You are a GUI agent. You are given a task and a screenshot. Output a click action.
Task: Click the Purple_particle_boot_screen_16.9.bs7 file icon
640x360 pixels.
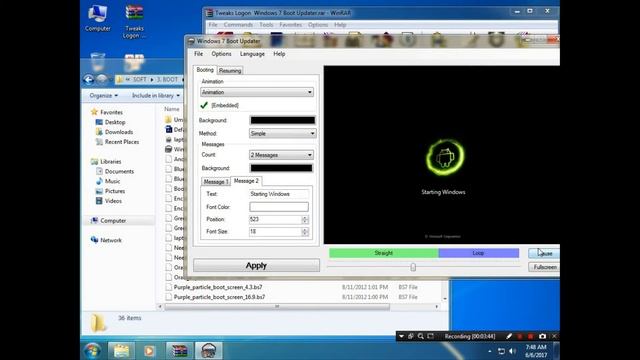169,297
